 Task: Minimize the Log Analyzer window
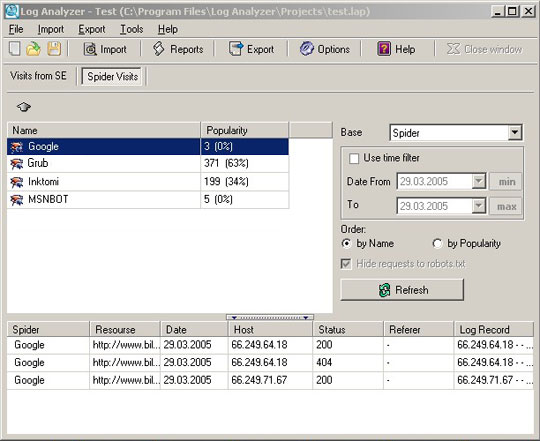click(x=497, y=12)
